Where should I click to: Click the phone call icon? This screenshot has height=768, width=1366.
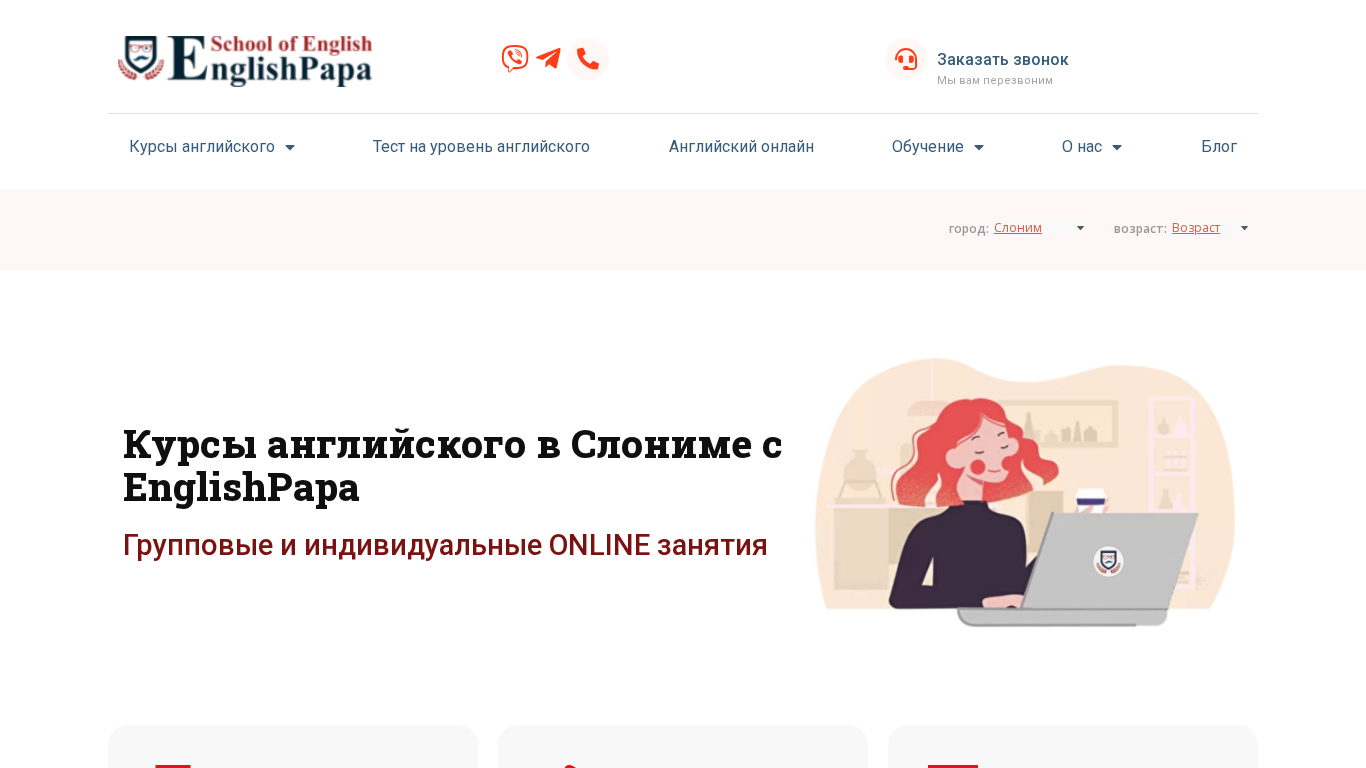[588, 59]
